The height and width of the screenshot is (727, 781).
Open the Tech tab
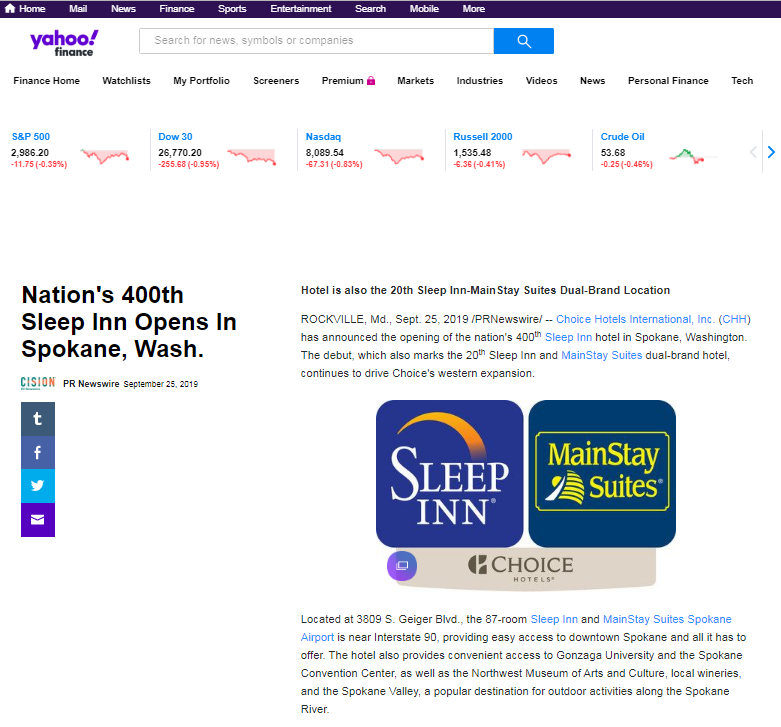click(x=742, y=81)
